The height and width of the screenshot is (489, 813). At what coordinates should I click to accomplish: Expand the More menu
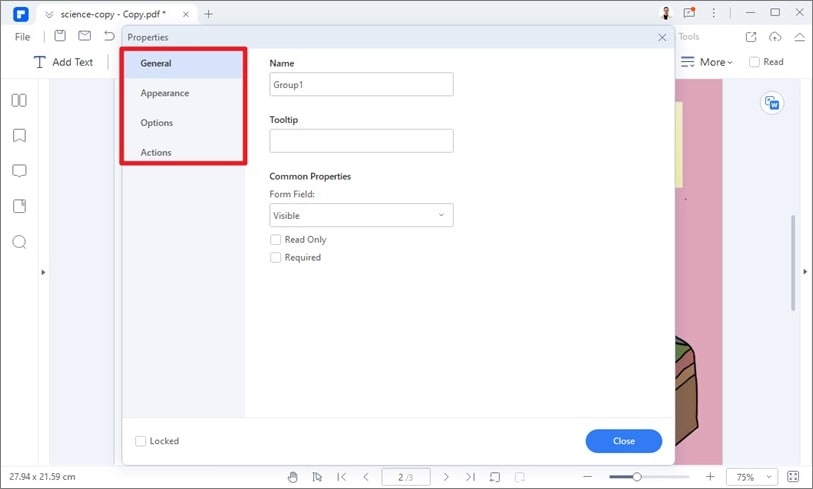click(x=708, y=62)
